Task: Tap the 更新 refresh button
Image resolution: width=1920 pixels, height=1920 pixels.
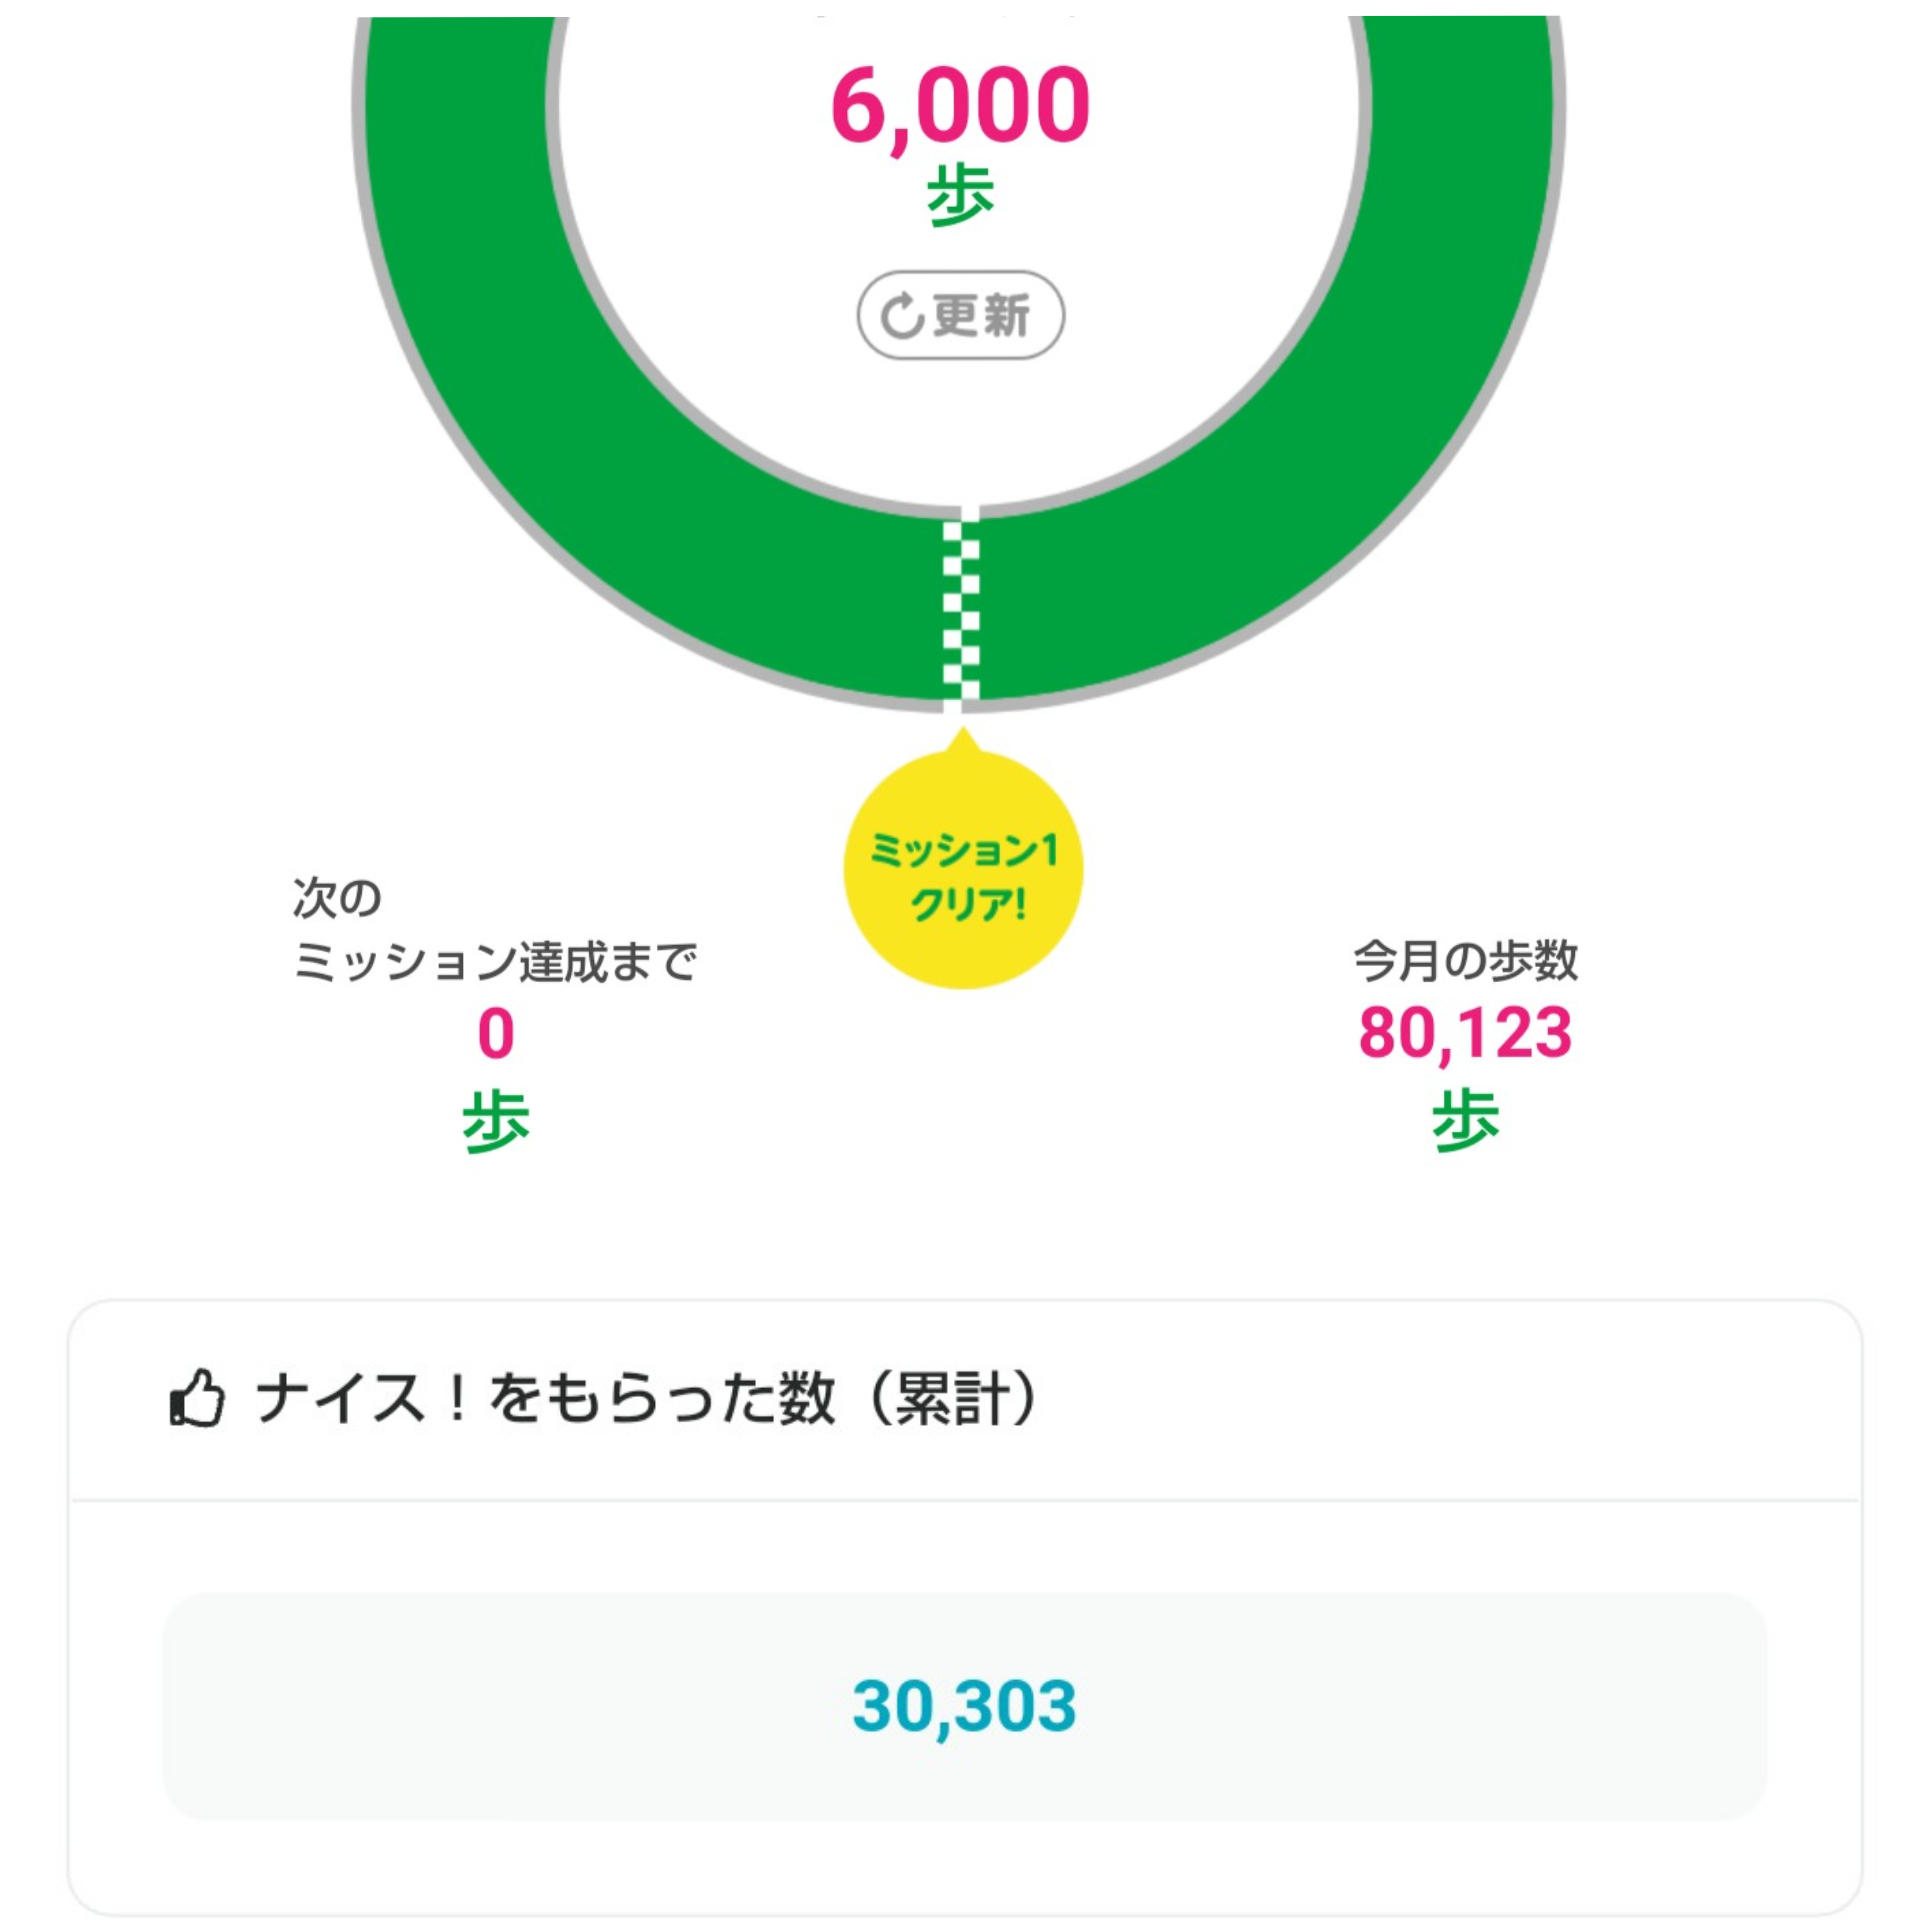Action: [x=960, y=315]
